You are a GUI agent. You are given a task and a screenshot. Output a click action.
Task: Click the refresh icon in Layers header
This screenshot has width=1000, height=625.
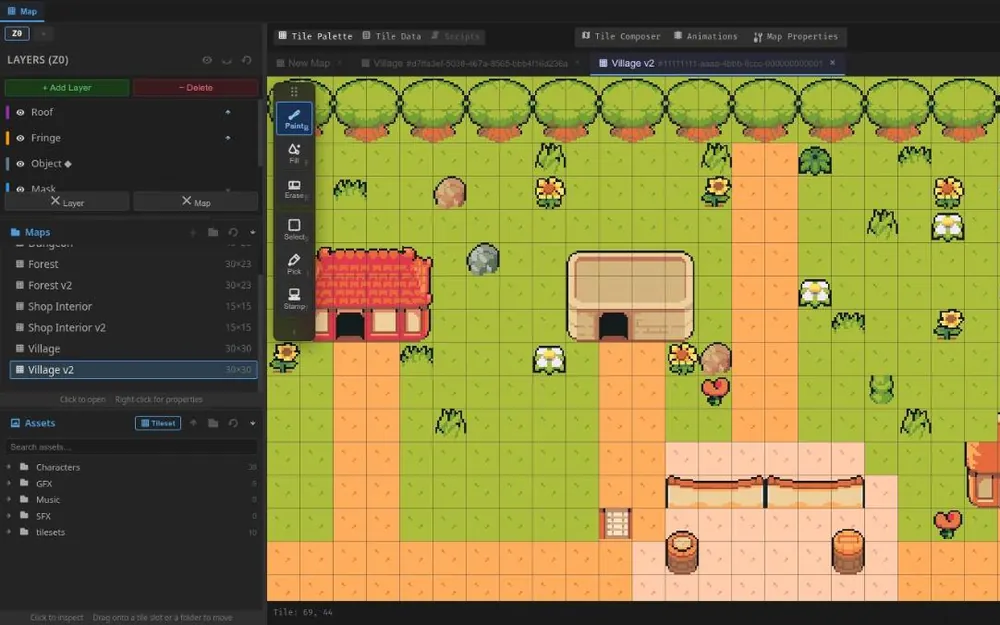[247, 60]
